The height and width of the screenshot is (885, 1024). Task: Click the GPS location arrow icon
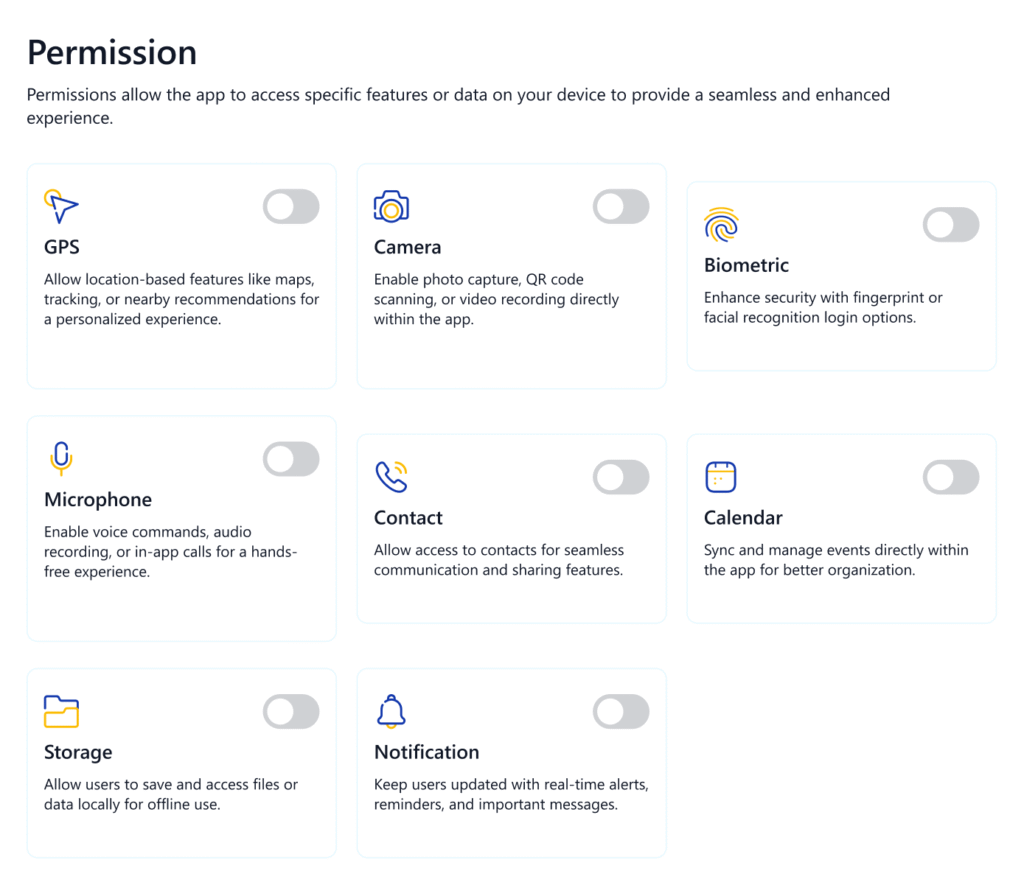tap(62, 207)
